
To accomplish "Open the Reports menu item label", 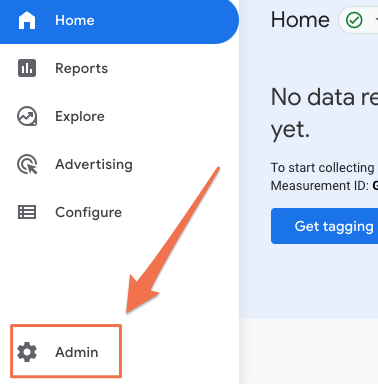I will point(81,68).
